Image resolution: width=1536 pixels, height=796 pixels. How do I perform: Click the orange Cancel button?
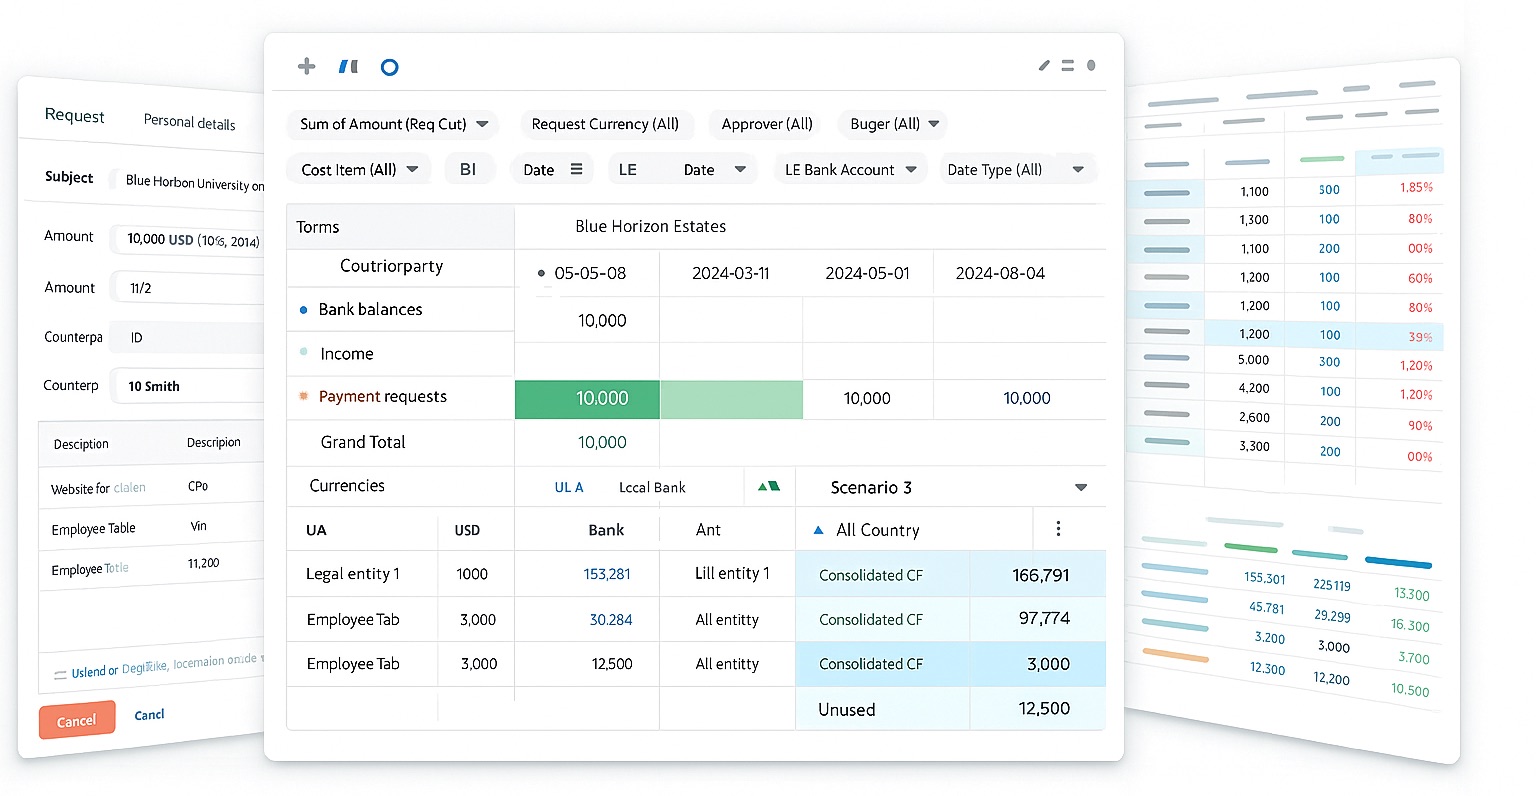77,721
